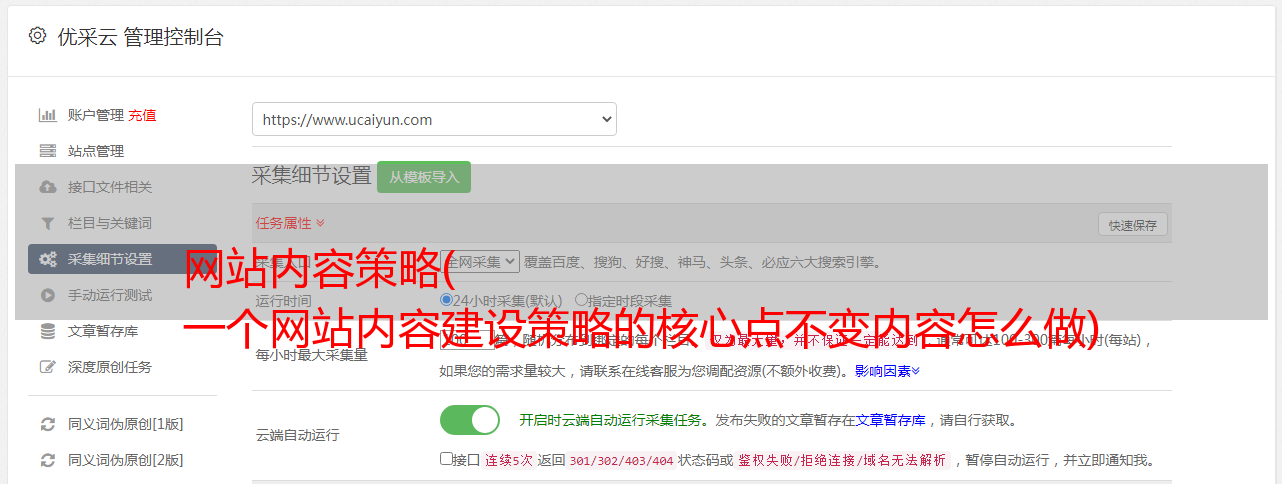
Task: Click the play icon for 手动运行测试
Action: pyautogui.click(x=47, y=295)
